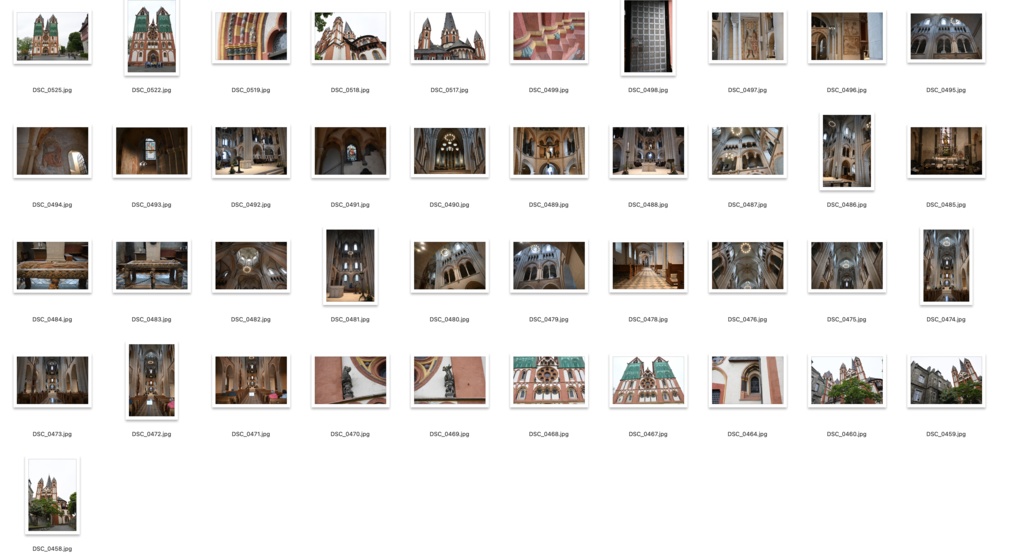This screenshot has height=557, width=1024.
Task: Select the DSC_0522.jpg file name
Action: (x=152, y=90)
